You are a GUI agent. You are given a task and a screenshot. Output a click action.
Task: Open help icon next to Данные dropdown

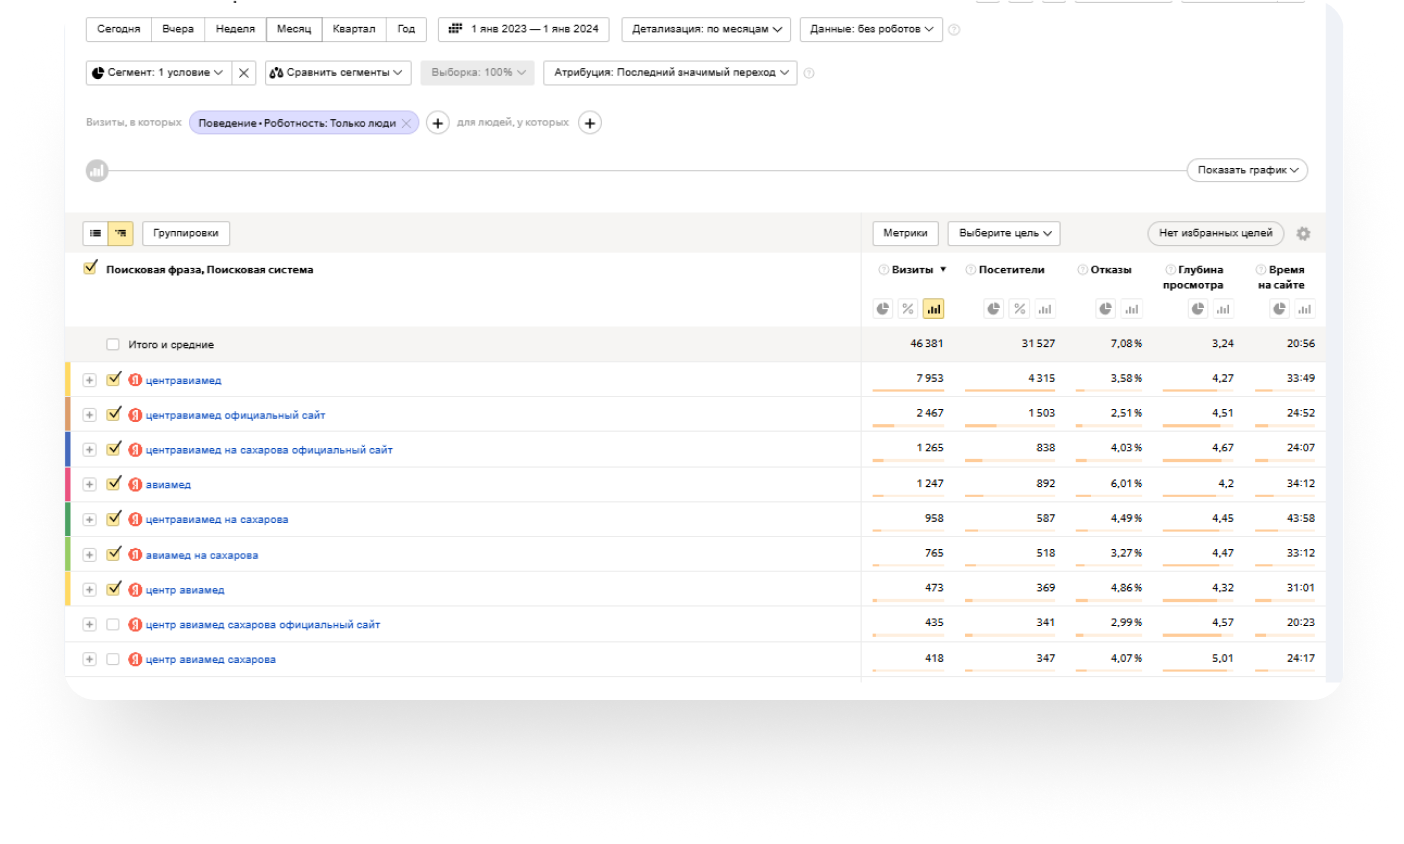point(954,30)
